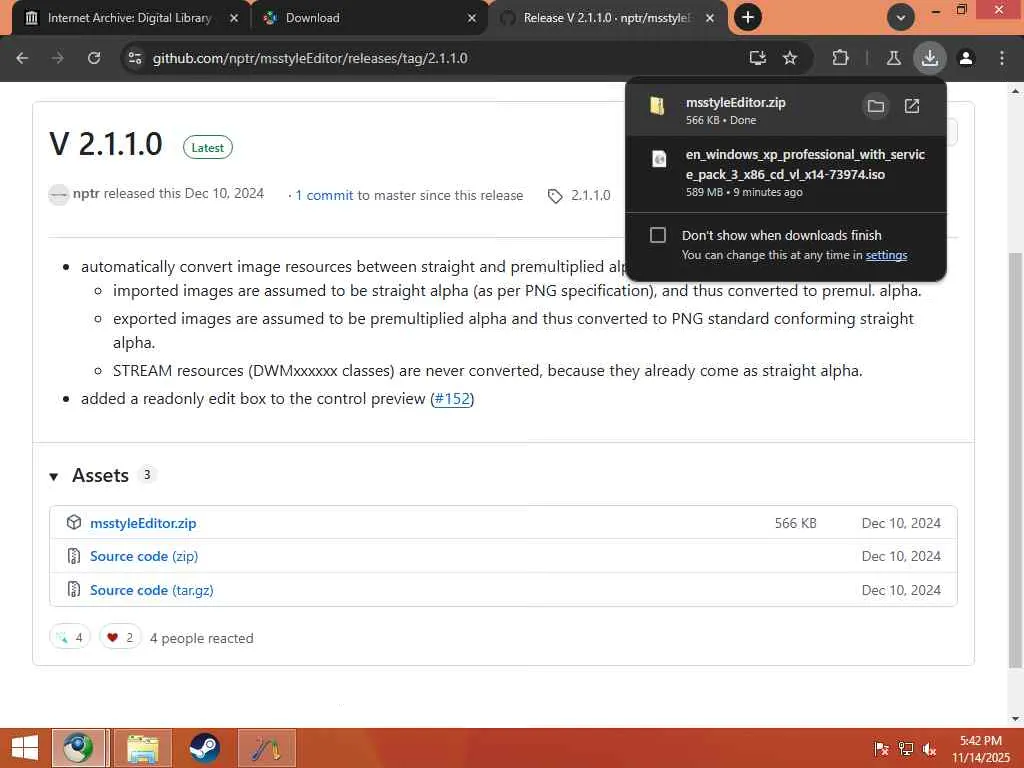This screenshot has width=1024, height=768.
Task: Open the Chrome Labs flask icon
Action: (893, 58)
